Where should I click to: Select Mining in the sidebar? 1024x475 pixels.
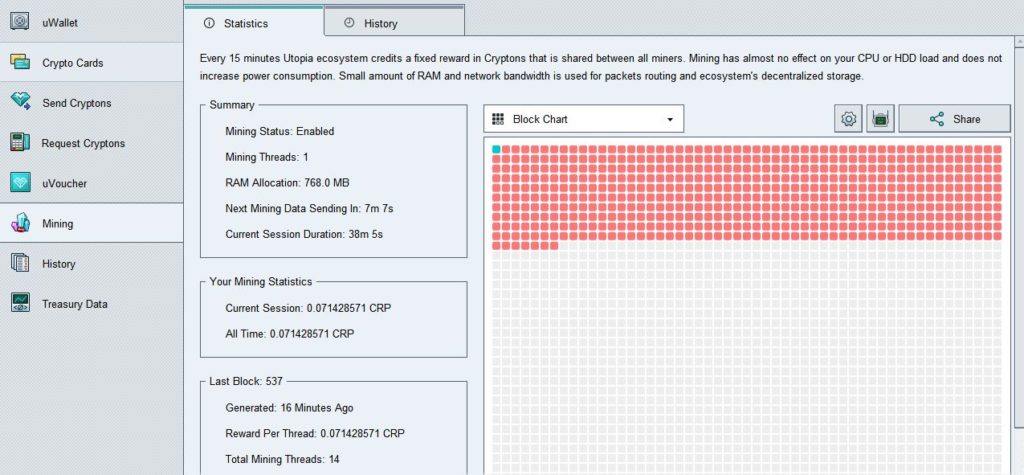tap(91, 223)
